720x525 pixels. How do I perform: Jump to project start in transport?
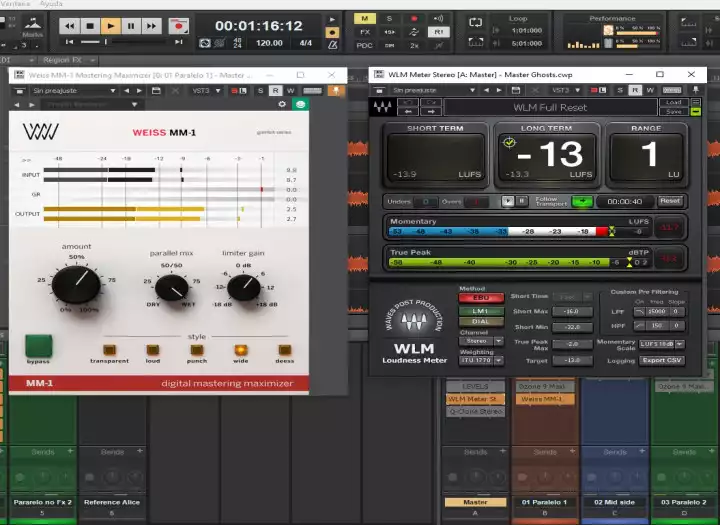[x=69, y=42]
